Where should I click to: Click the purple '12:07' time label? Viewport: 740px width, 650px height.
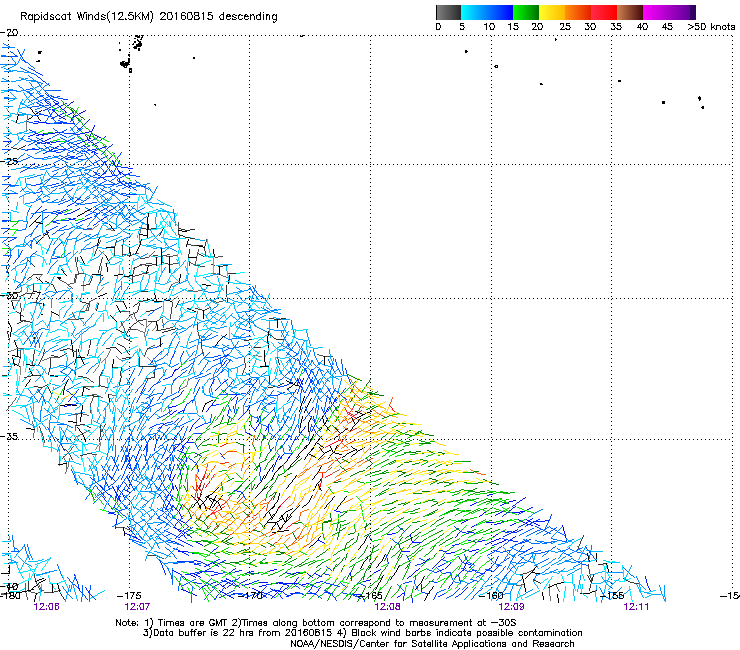click(137, 607)
